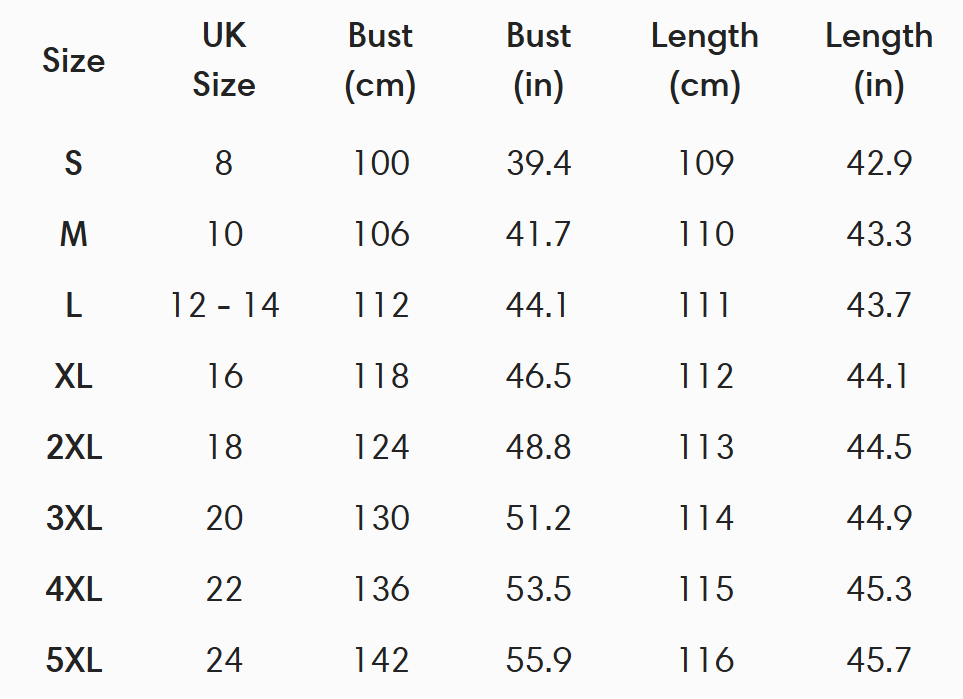The width and height of the screenshot is (963, 699).
Task: Click the UK size 12 - 14 cell
Action: pyautogui.click(x=224, y=305)
